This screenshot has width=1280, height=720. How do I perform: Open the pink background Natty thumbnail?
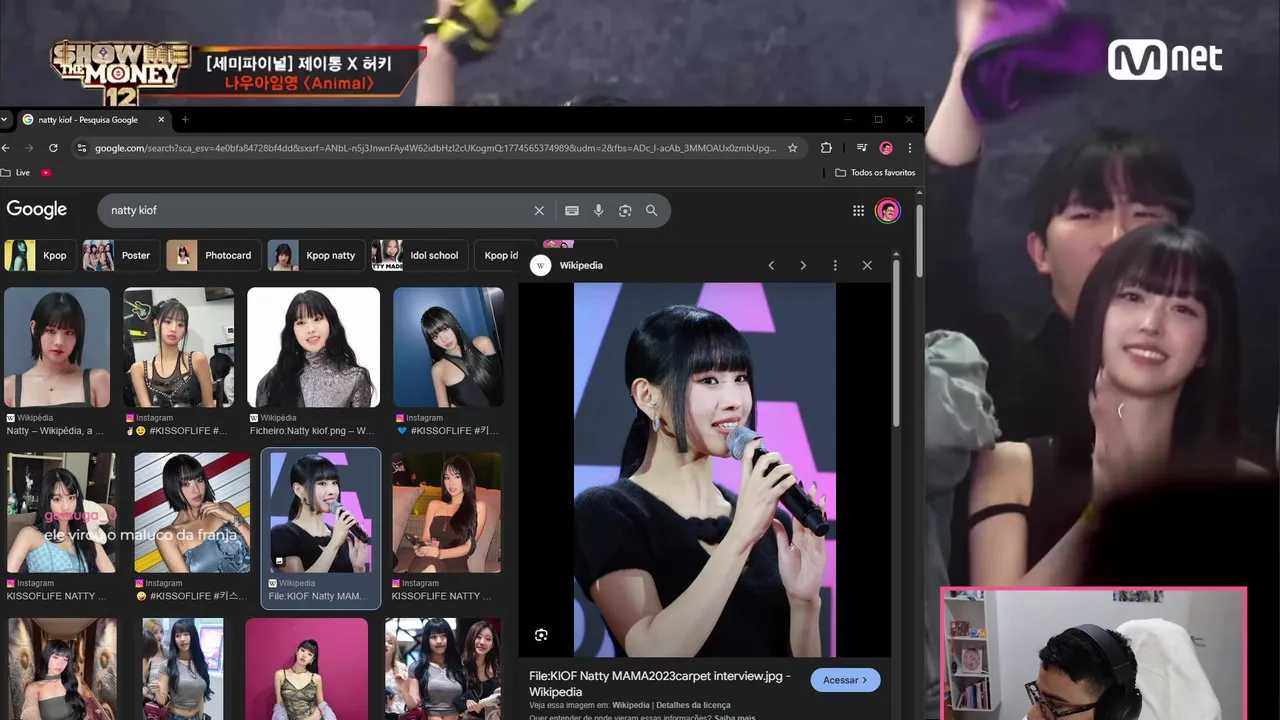pyautogui.click(x=307, y=669)
